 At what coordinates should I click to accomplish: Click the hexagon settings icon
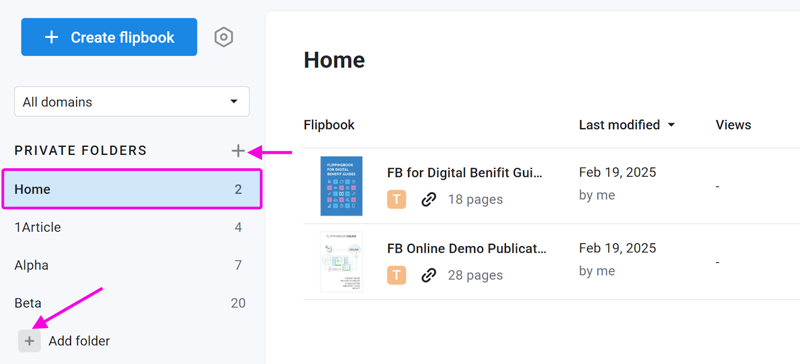[x=223, y=37]
